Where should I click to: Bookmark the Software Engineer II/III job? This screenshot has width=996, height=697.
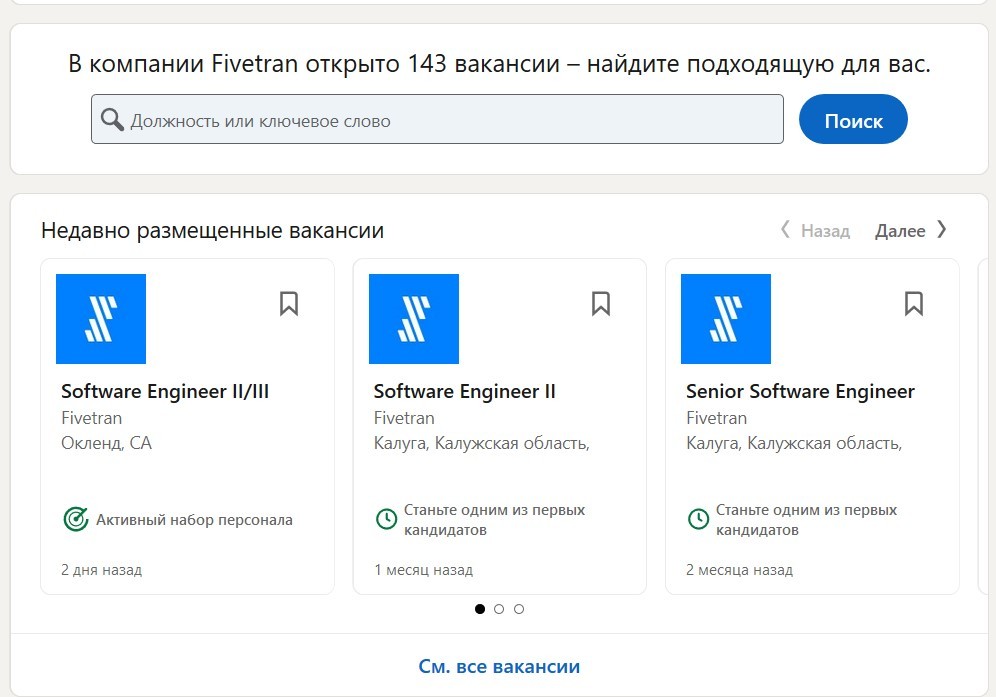point(289,303)
